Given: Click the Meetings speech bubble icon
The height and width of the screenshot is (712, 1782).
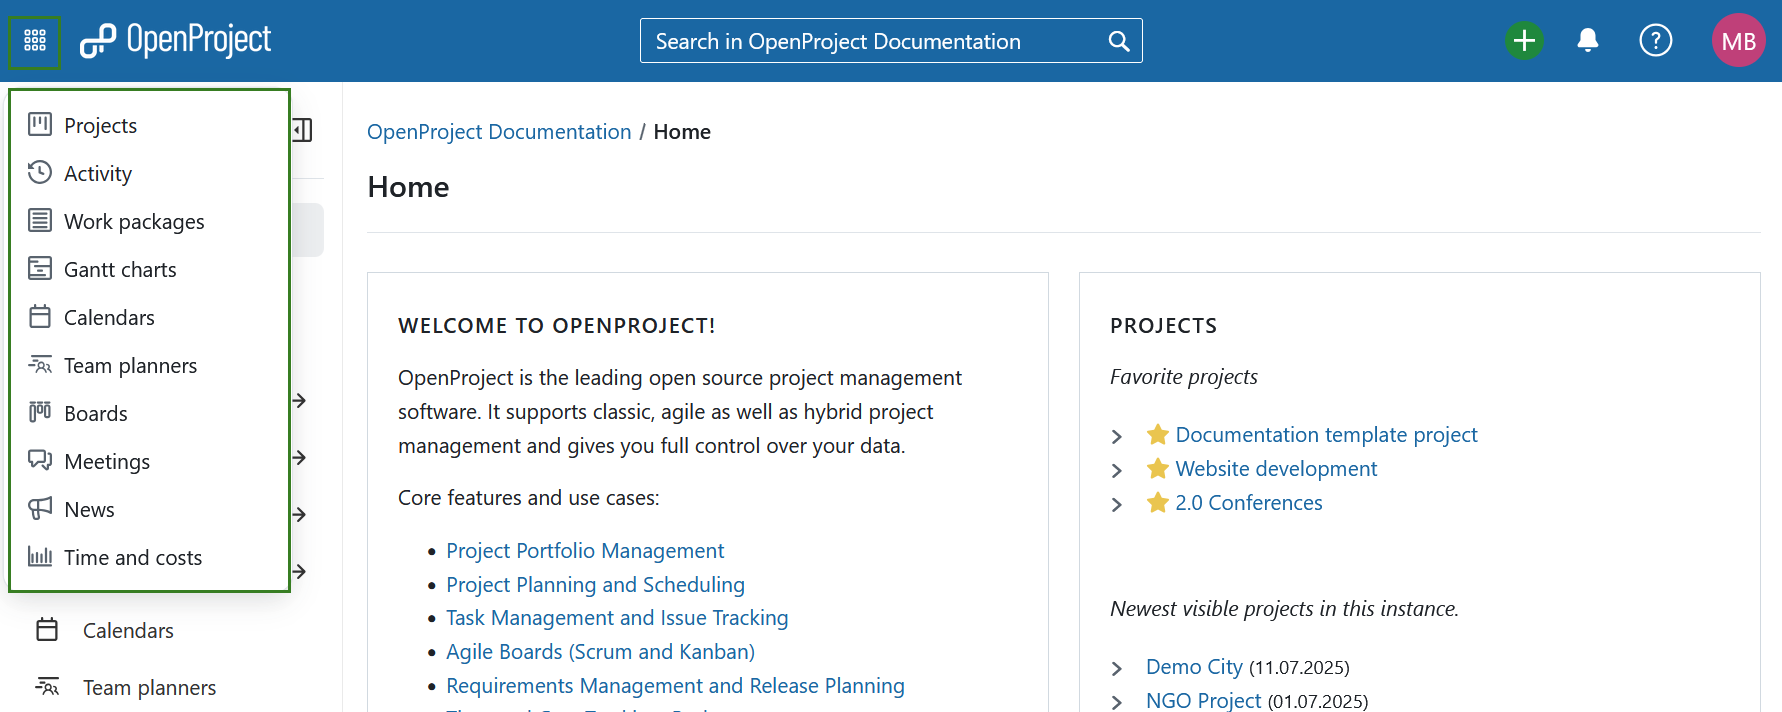Looking at the screenshot, I should tap(40, 460).
